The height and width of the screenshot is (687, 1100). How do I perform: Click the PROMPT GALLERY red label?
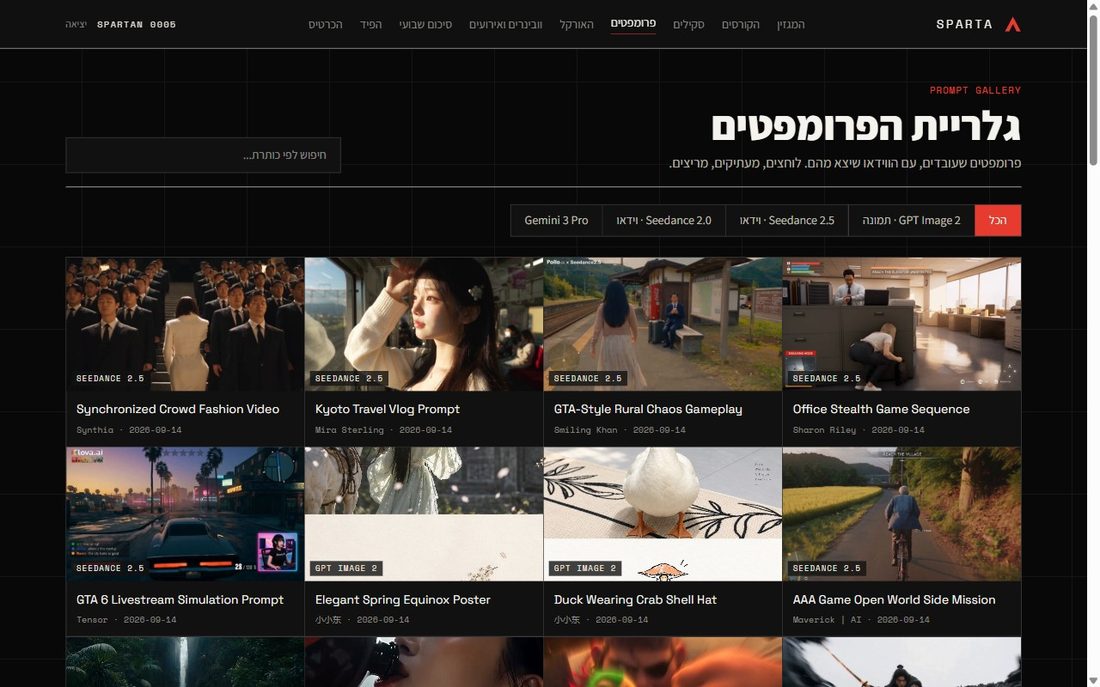(x=975, y=90)
